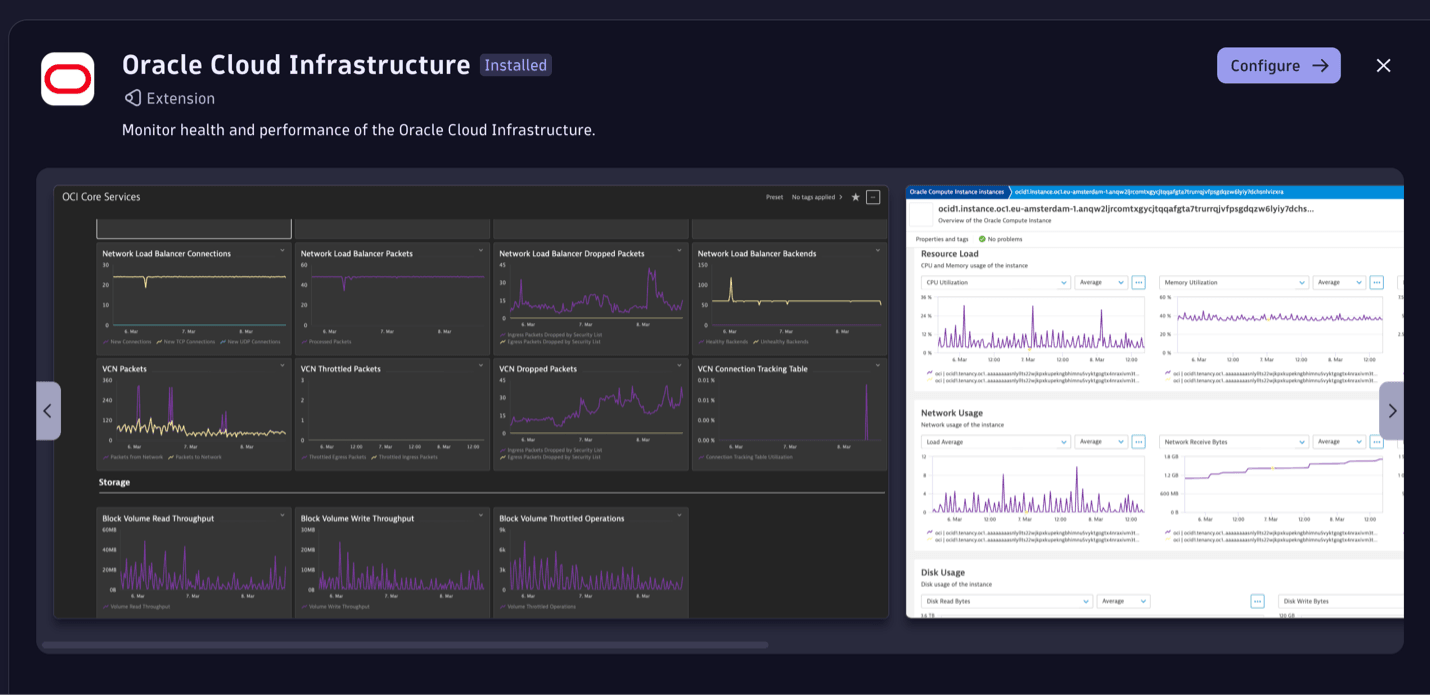The height and width of the screenshot is (699, 1430).
Task: Click the 'Preset' label in dashboard header
Action: 775,197
